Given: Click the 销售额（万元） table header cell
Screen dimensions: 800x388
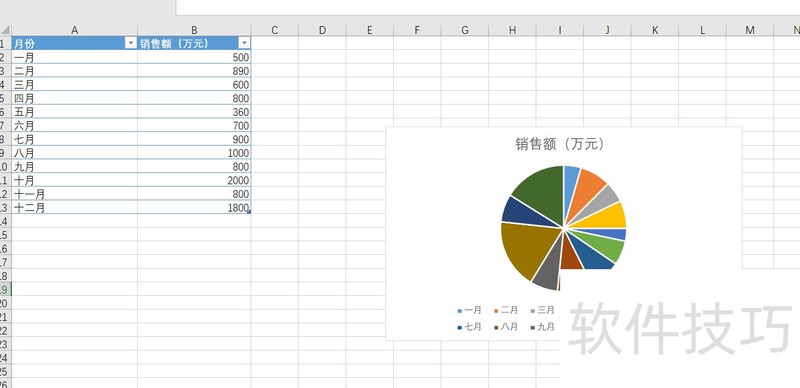Looking at the screenshot, I should 194,43.
